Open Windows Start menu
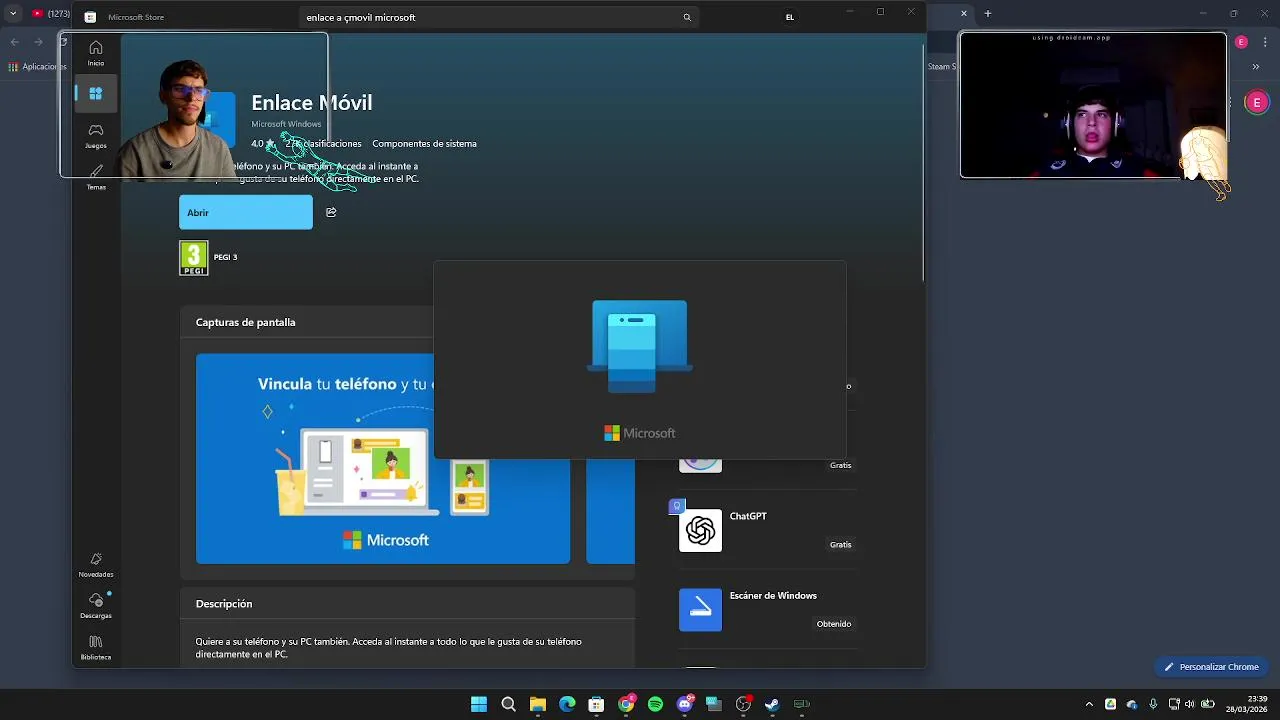 [x=479, y=704]
